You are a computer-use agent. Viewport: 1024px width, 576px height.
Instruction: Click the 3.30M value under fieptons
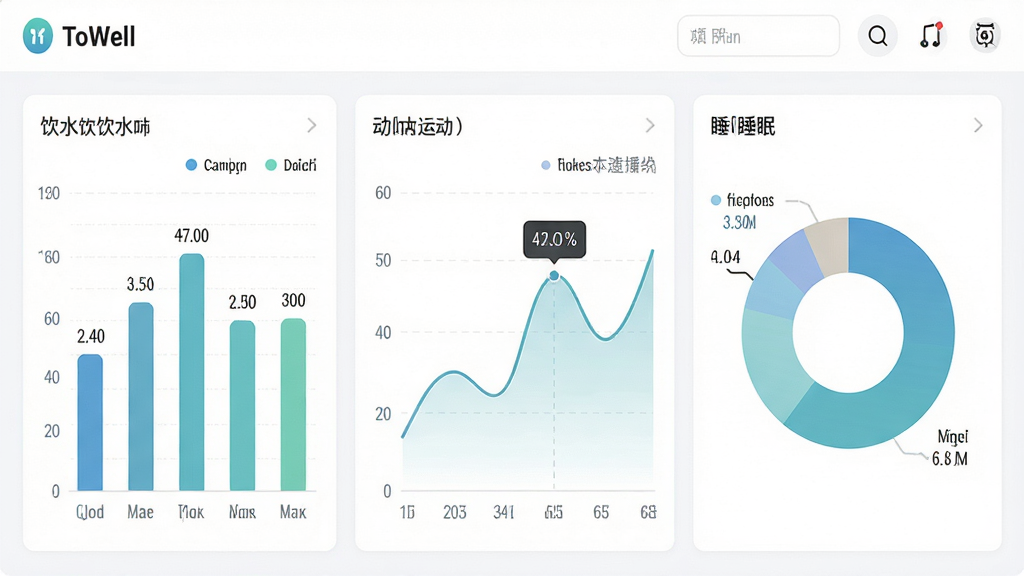739,223
